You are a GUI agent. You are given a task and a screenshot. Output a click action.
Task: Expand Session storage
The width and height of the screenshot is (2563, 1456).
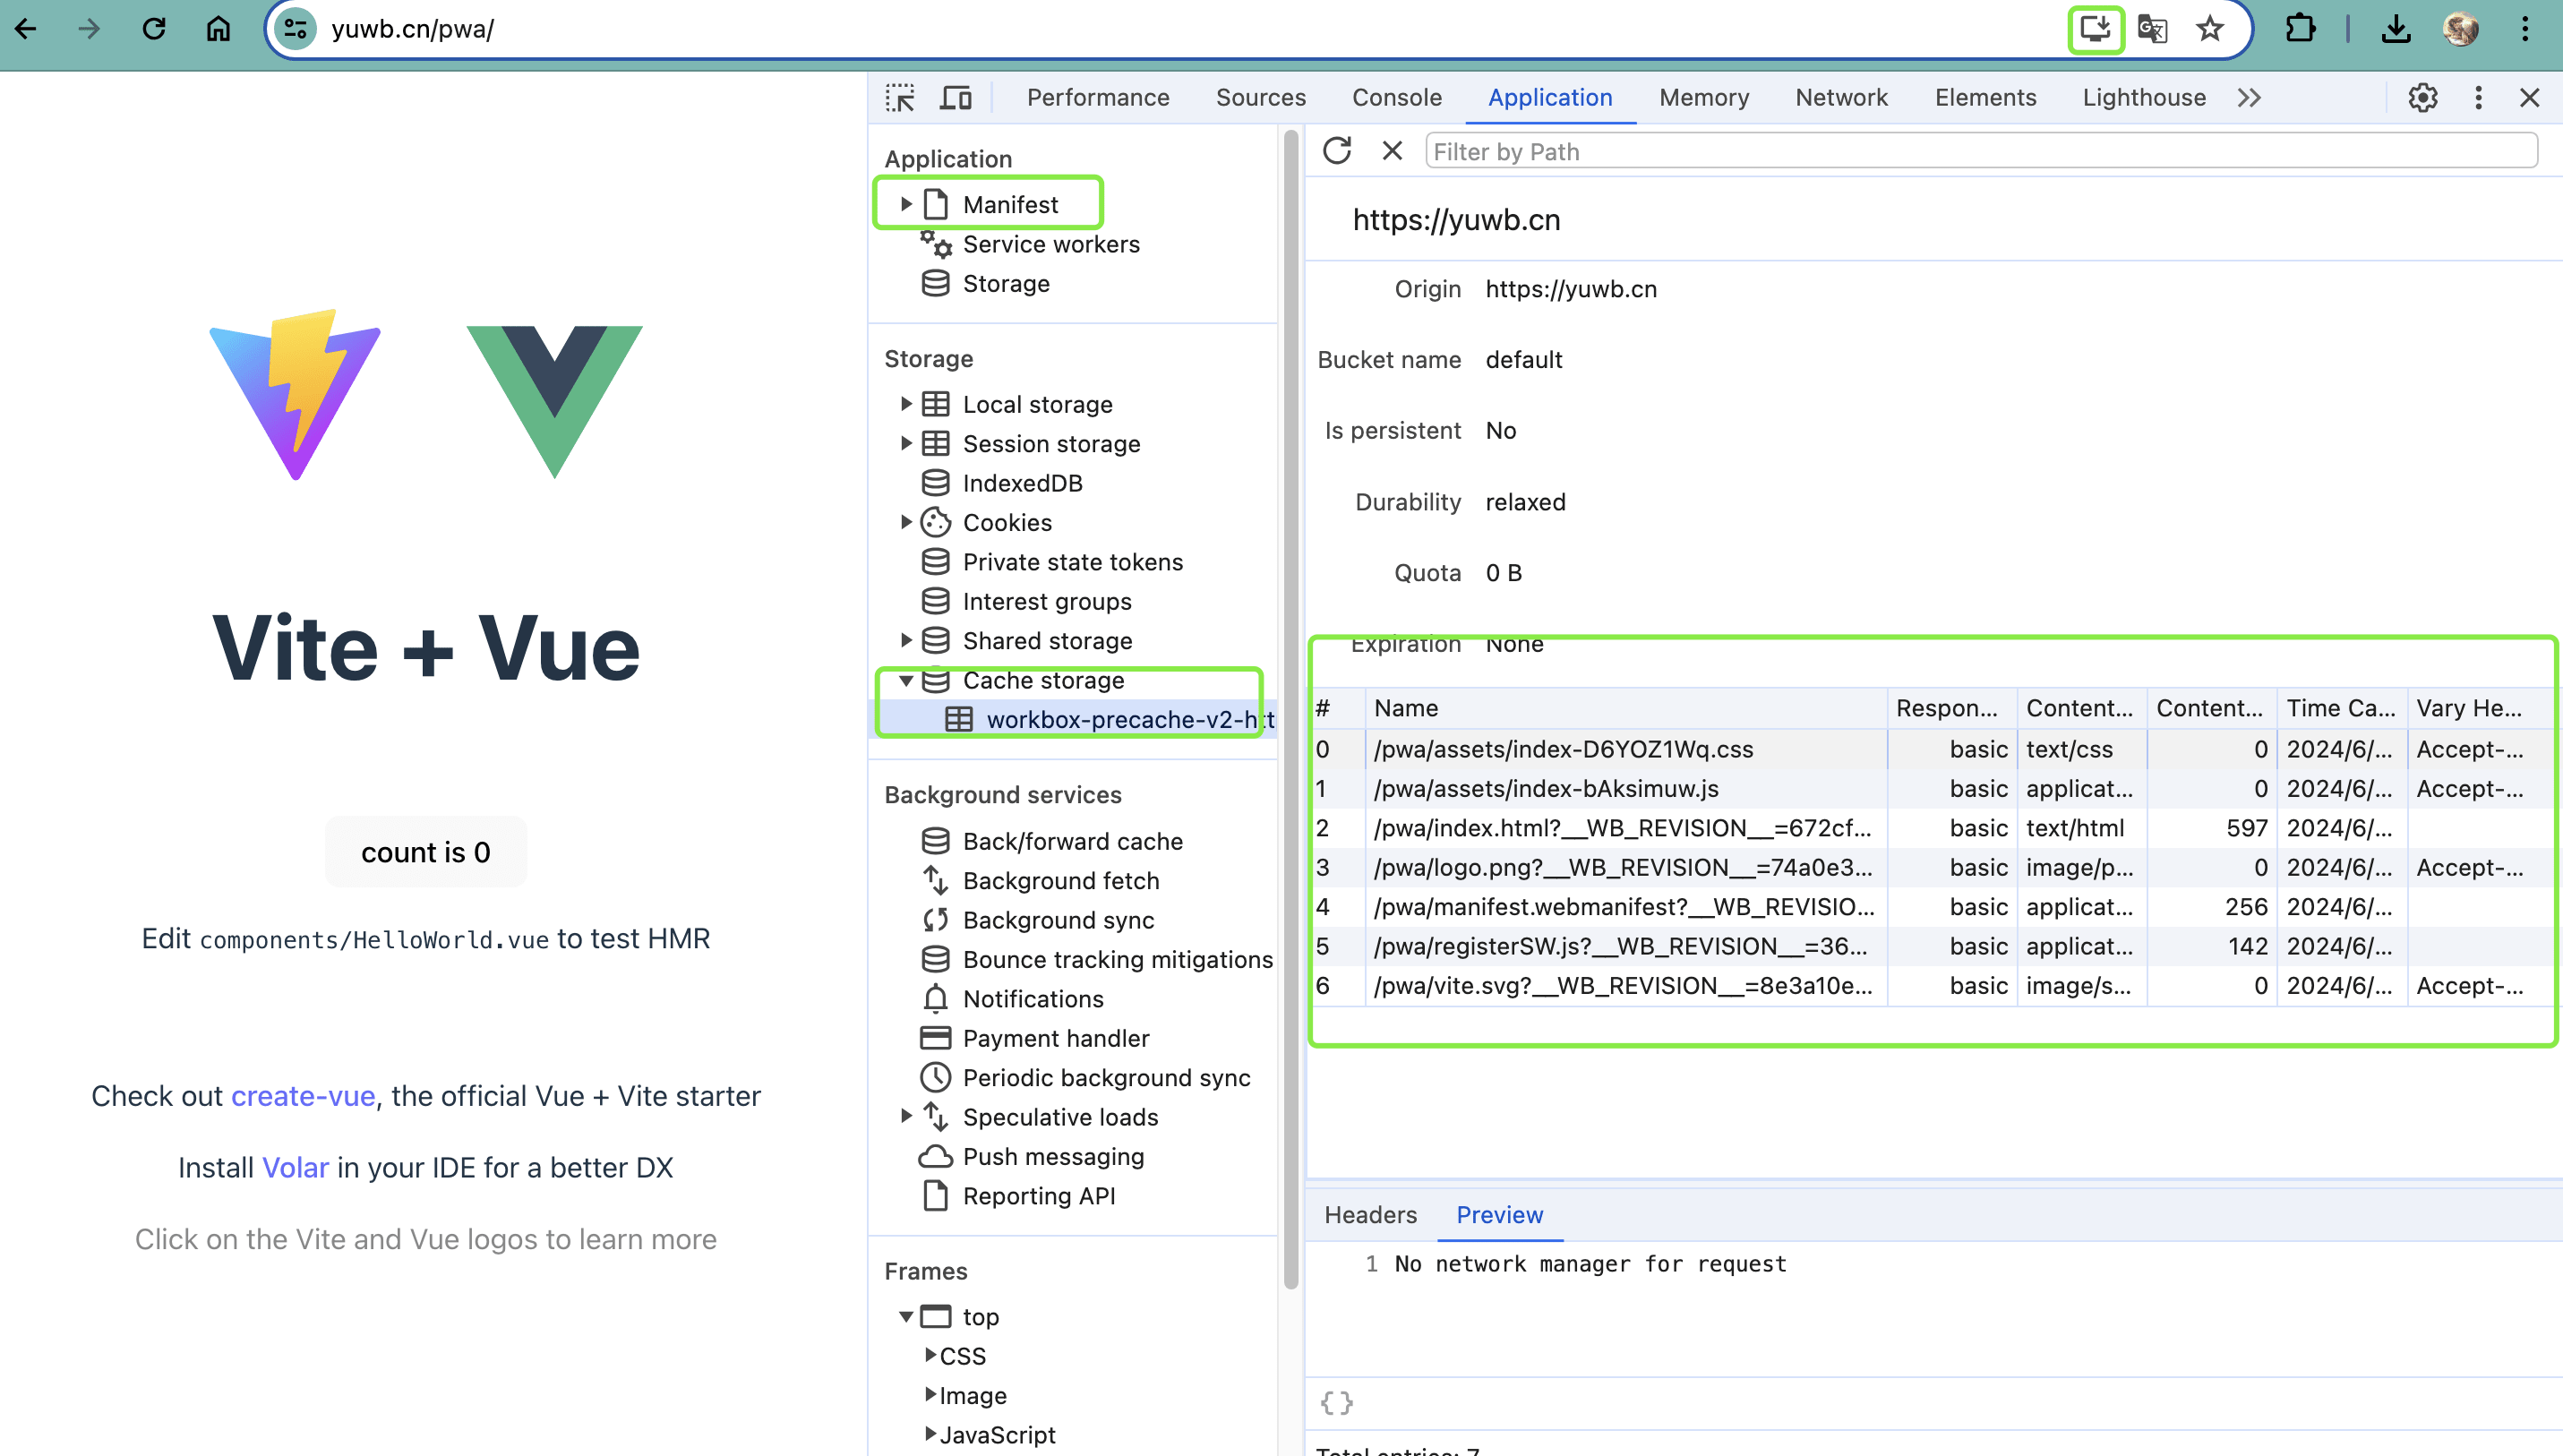tap(906, 443)
